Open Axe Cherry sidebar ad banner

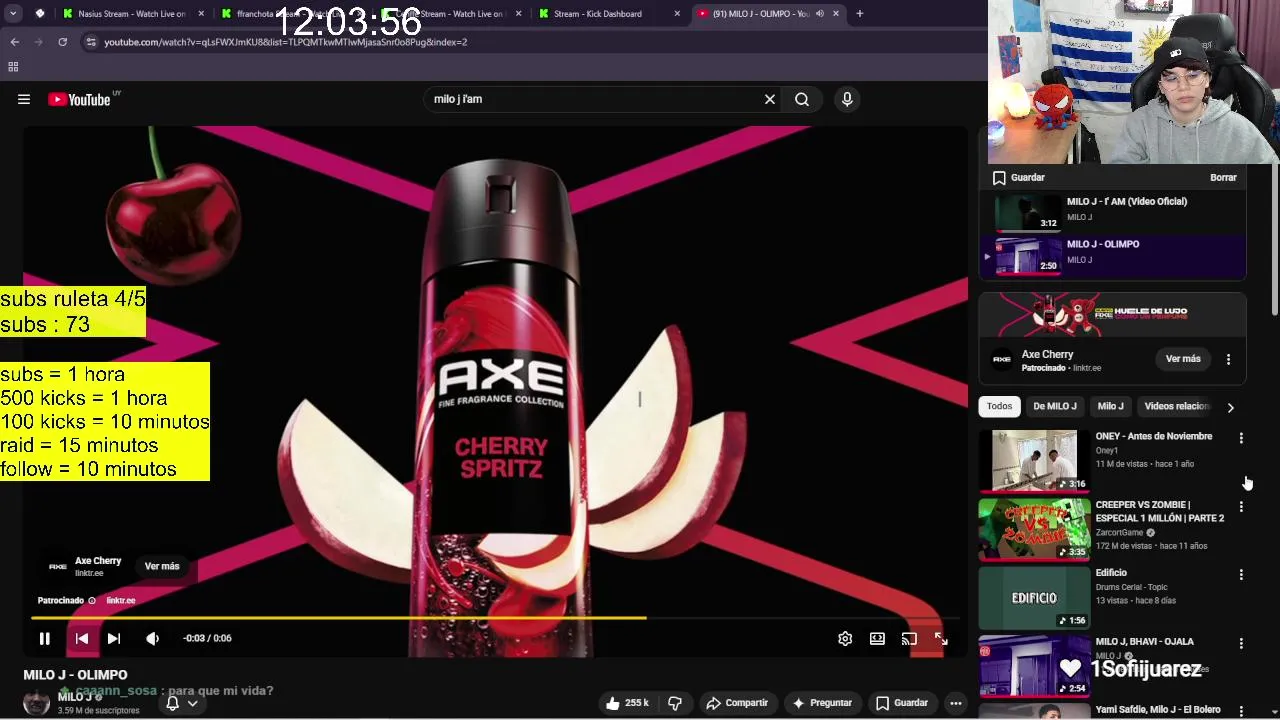click(1112, 315)
